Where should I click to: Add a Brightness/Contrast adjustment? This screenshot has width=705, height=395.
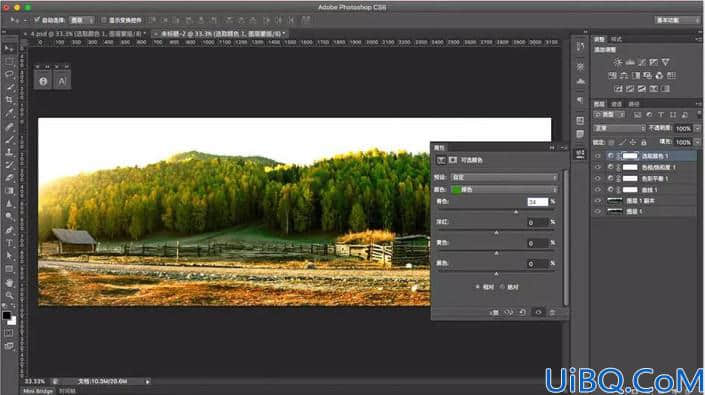coord(618,62)
